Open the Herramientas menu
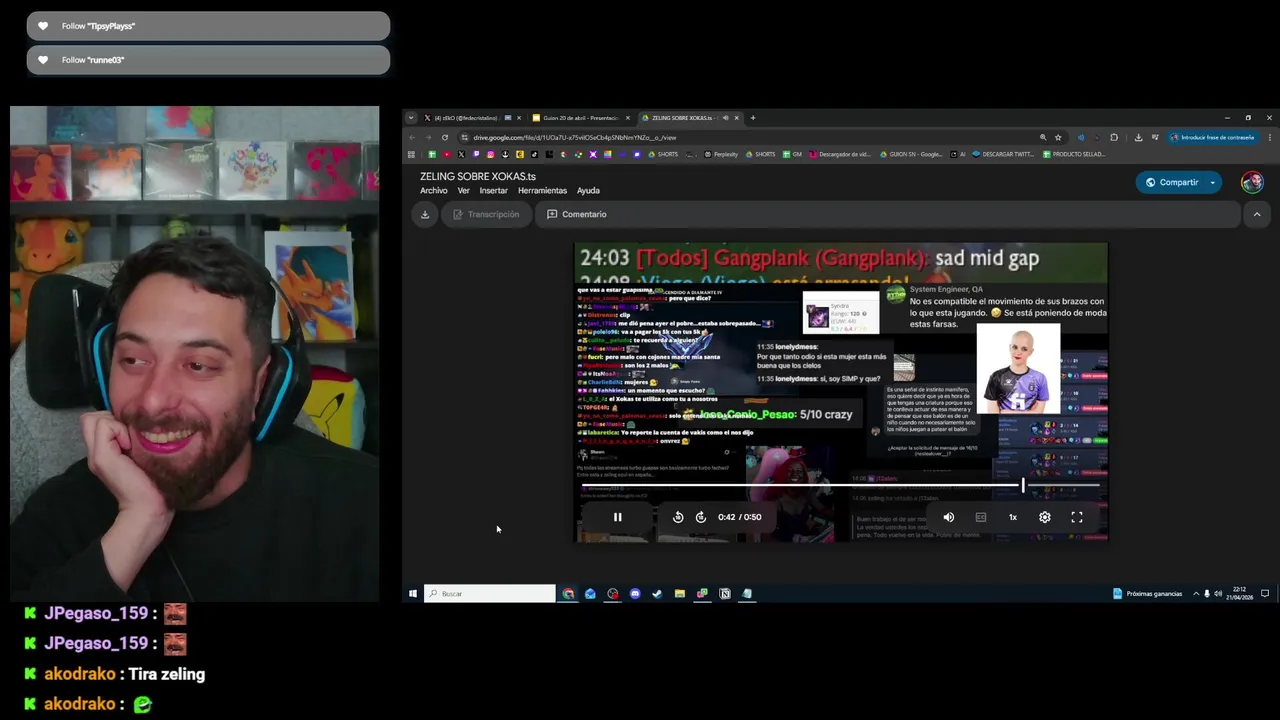Image resolution: width=1280 pixels, height=720 pixels. [x=542, y=191]
